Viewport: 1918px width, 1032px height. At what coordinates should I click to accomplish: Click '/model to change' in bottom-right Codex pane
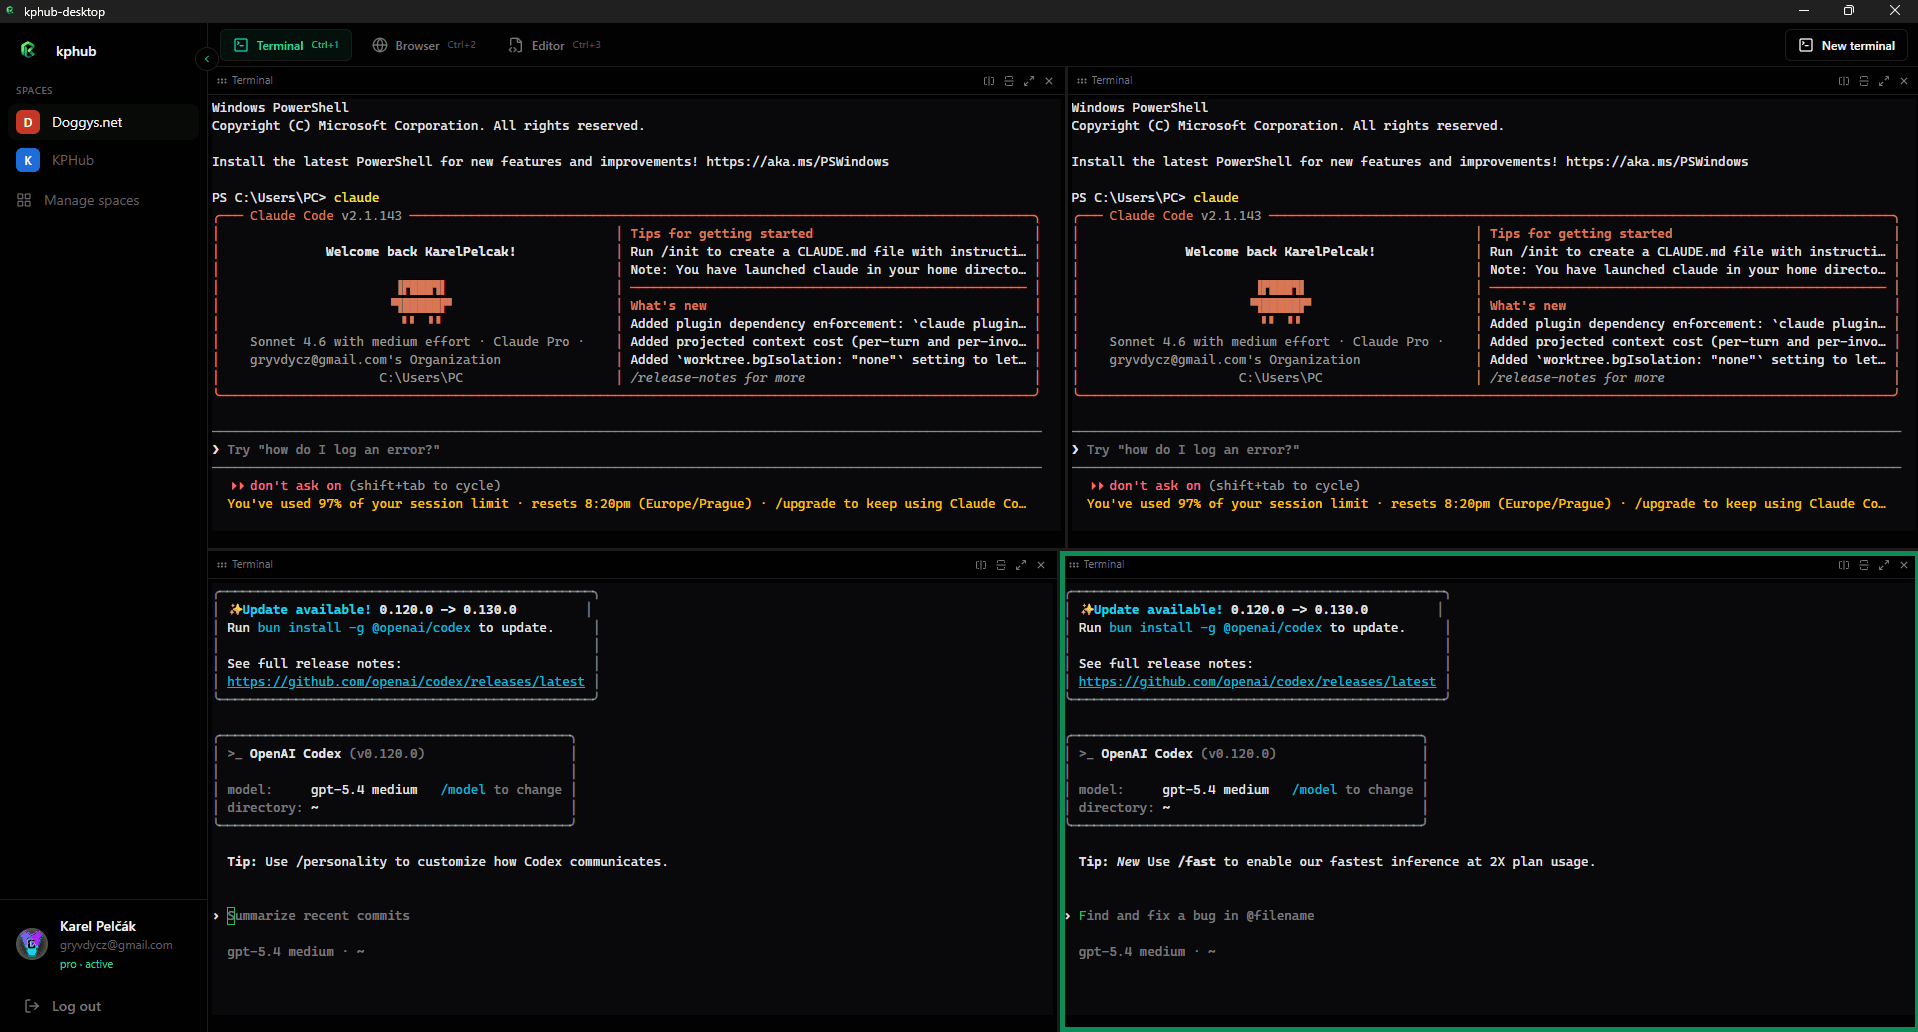pyautogui.click(x=1352, y=790)
